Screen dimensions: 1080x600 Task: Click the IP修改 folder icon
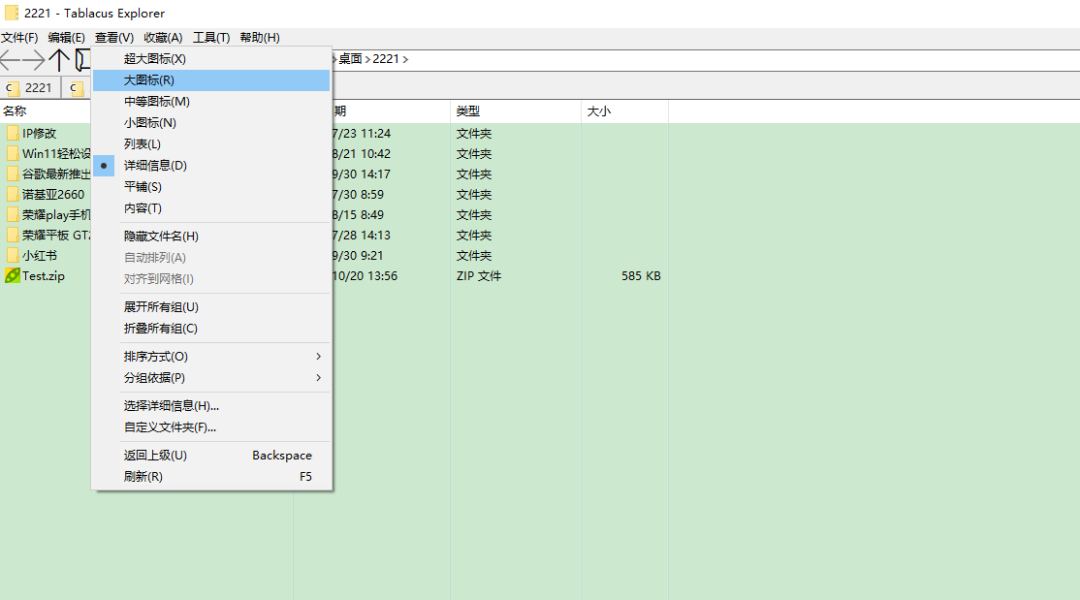click(12, 133)
